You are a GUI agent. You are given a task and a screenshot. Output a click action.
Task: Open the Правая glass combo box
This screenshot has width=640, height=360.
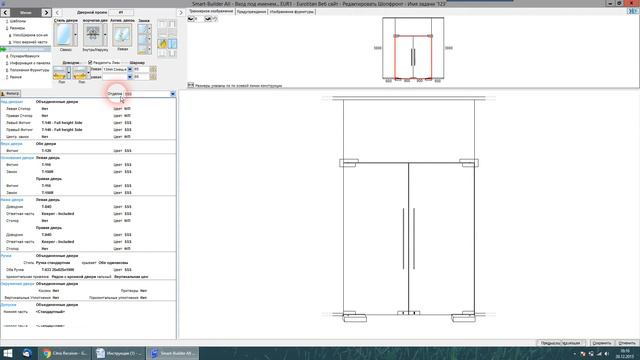117,77
